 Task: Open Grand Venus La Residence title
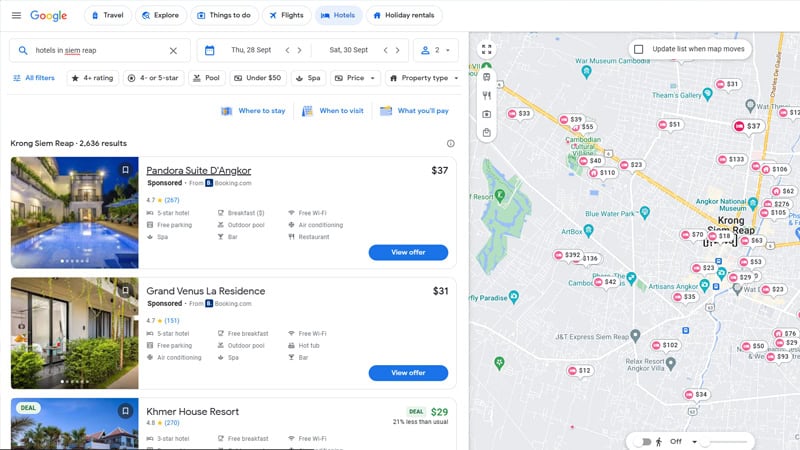[206, 291]
